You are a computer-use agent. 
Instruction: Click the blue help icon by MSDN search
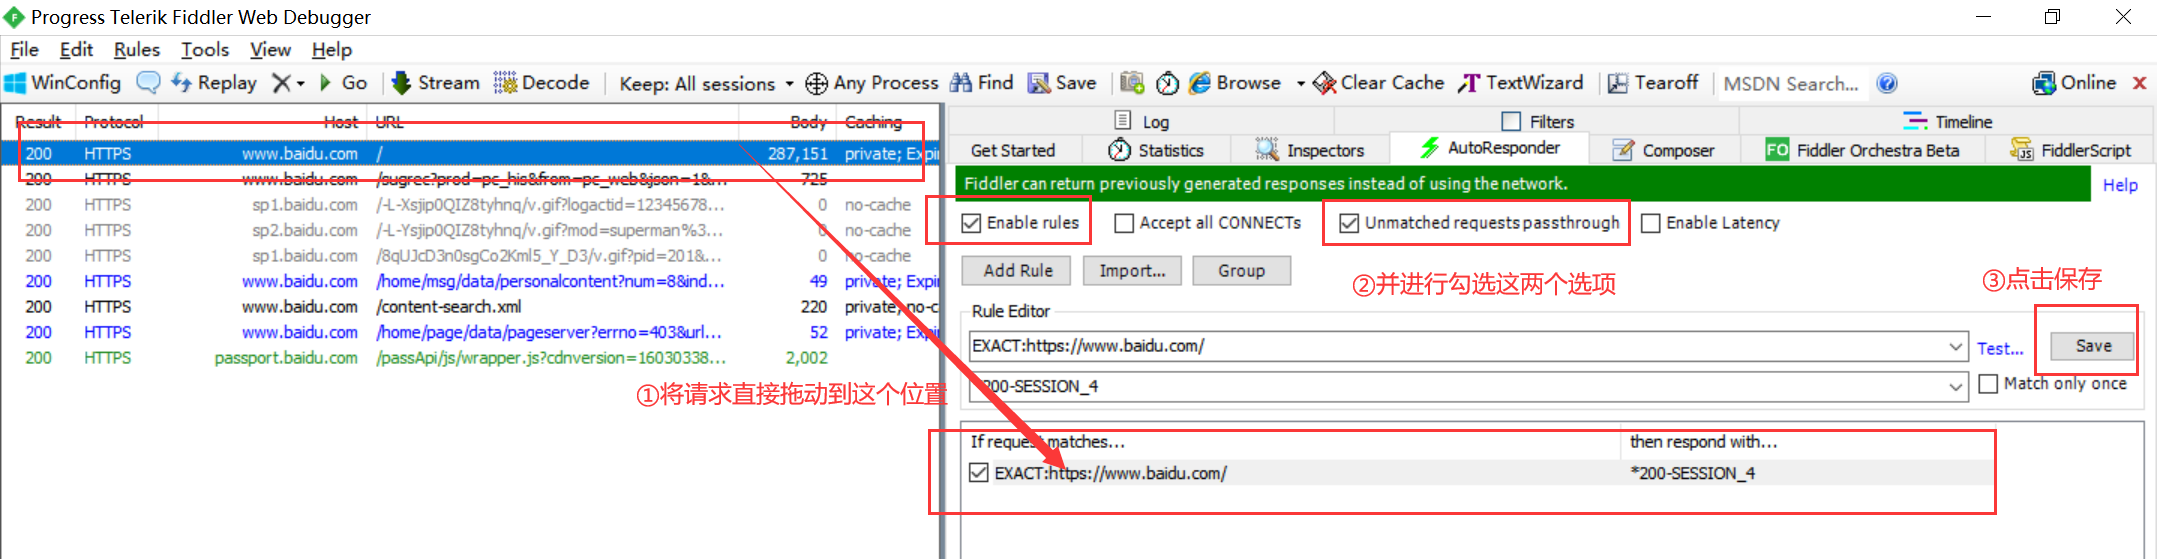click(x=1887, y=83)
